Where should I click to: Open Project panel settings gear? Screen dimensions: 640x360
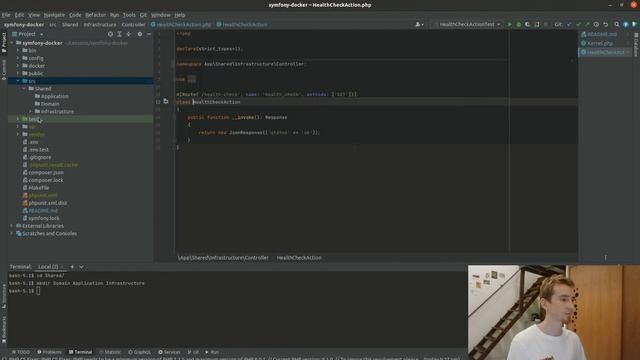click(140, 34)
